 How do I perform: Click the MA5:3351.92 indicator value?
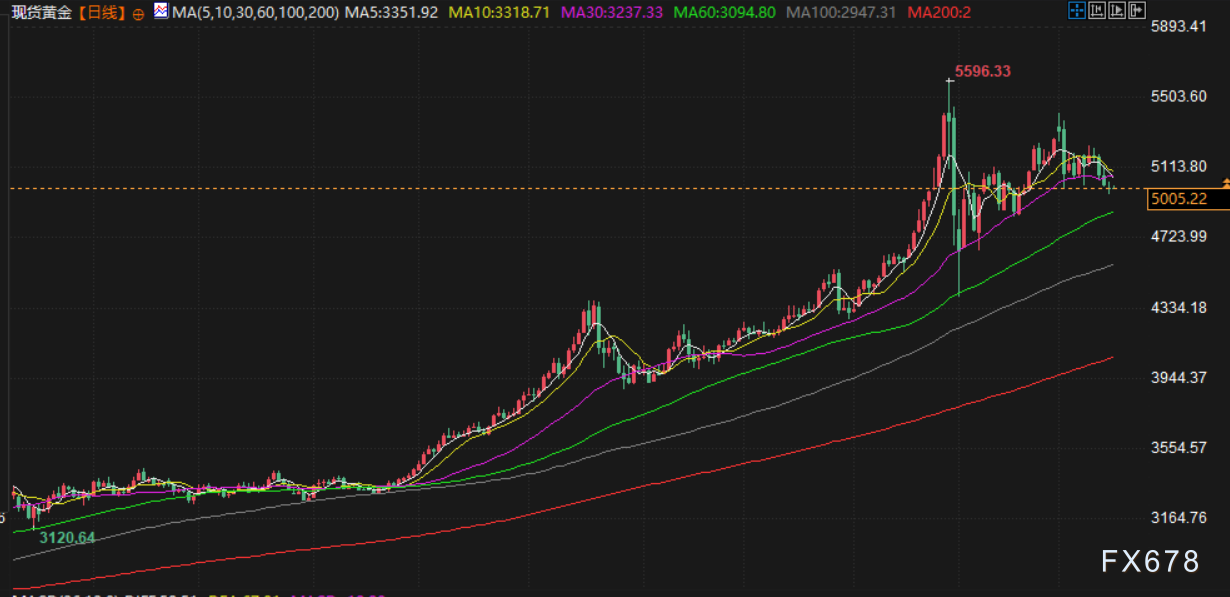[x=385, y=13]
